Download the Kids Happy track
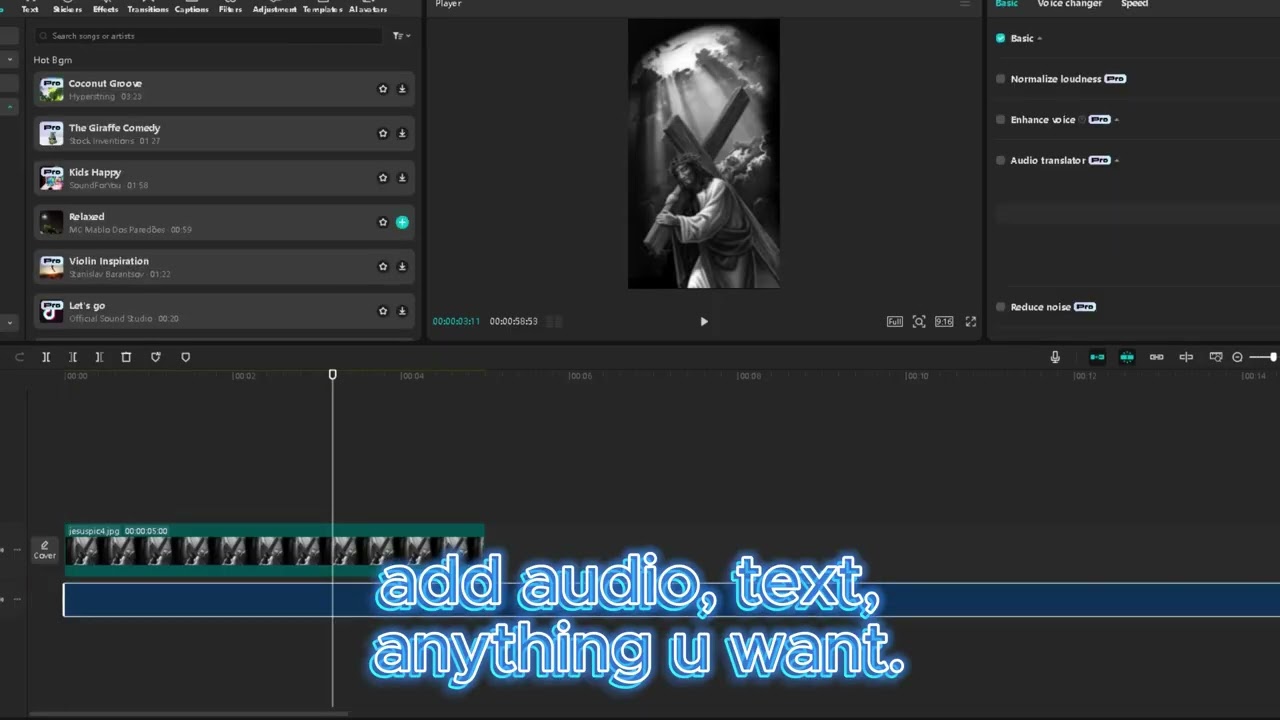Image resolution: width=1280 pixels, height=720 pixels. (x=402, y=178)
